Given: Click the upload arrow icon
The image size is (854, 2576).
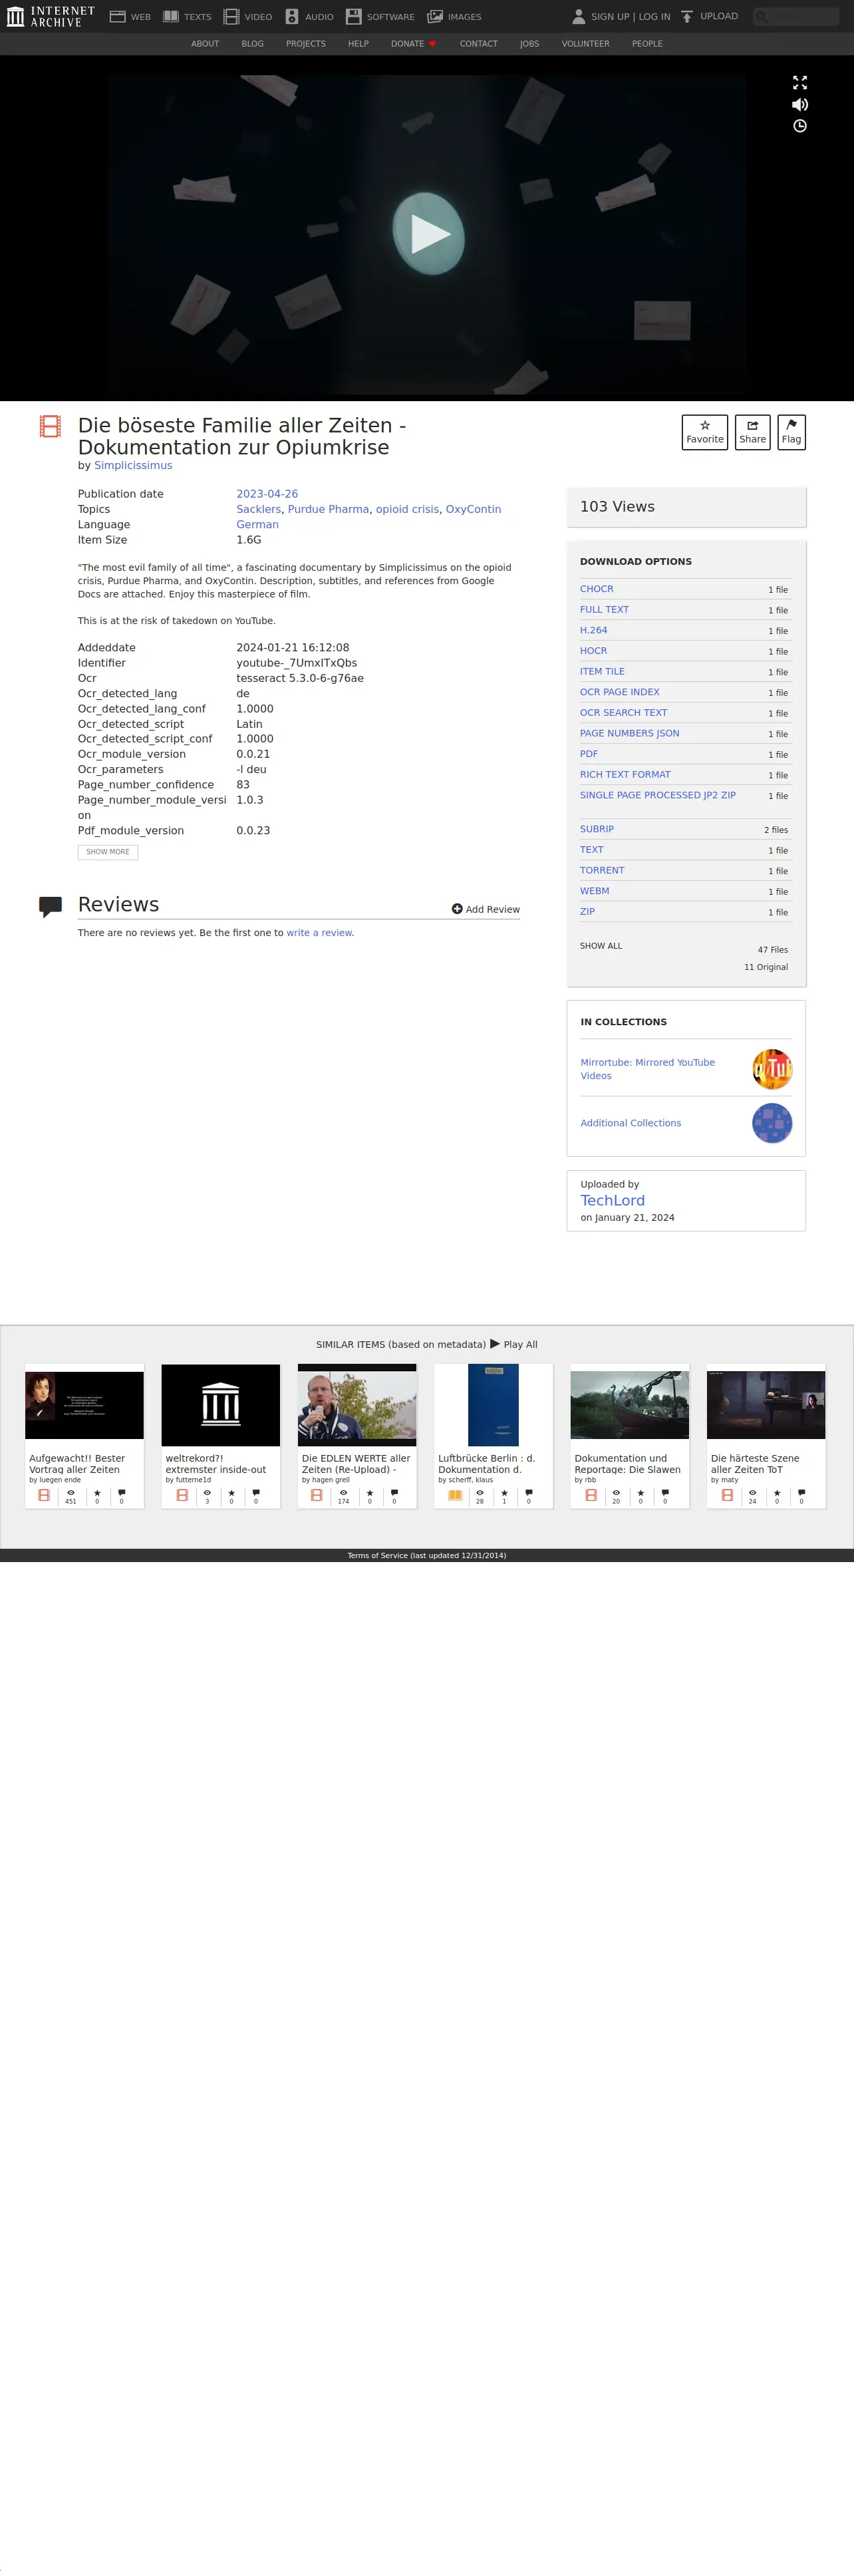Looking at the screenshot, I should tap(687, 17).
